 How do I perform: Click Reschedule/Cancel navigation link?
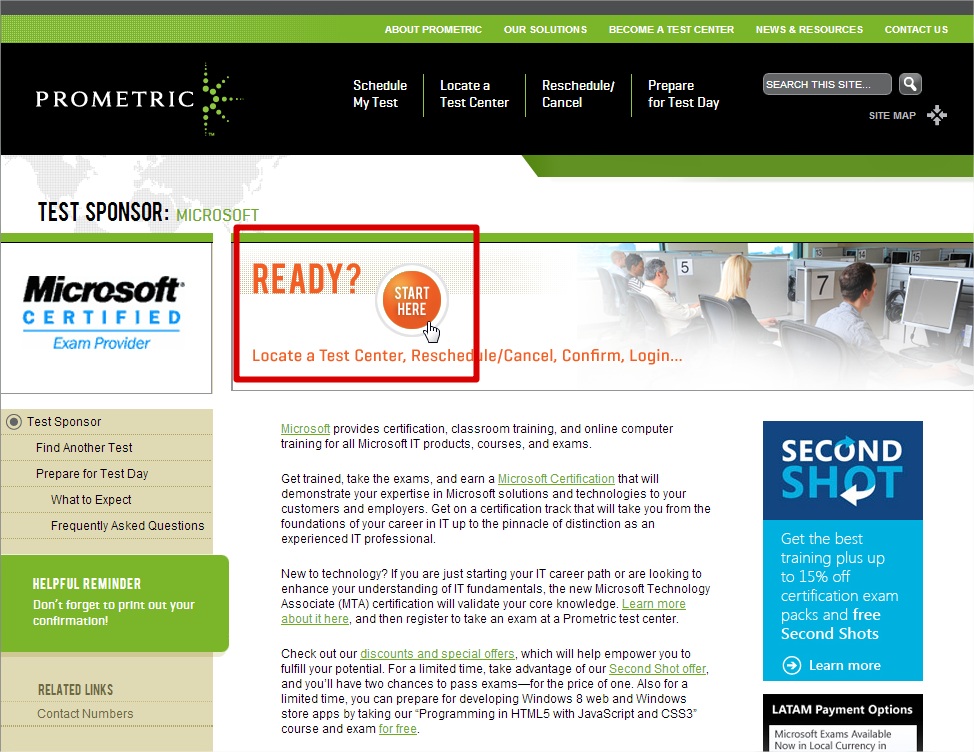tap(578, 94)
